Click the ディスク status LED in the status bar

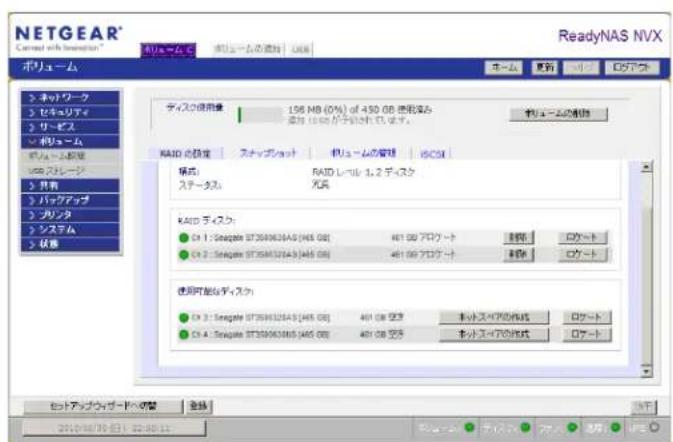pyautogui.click(x=525, y=427)
